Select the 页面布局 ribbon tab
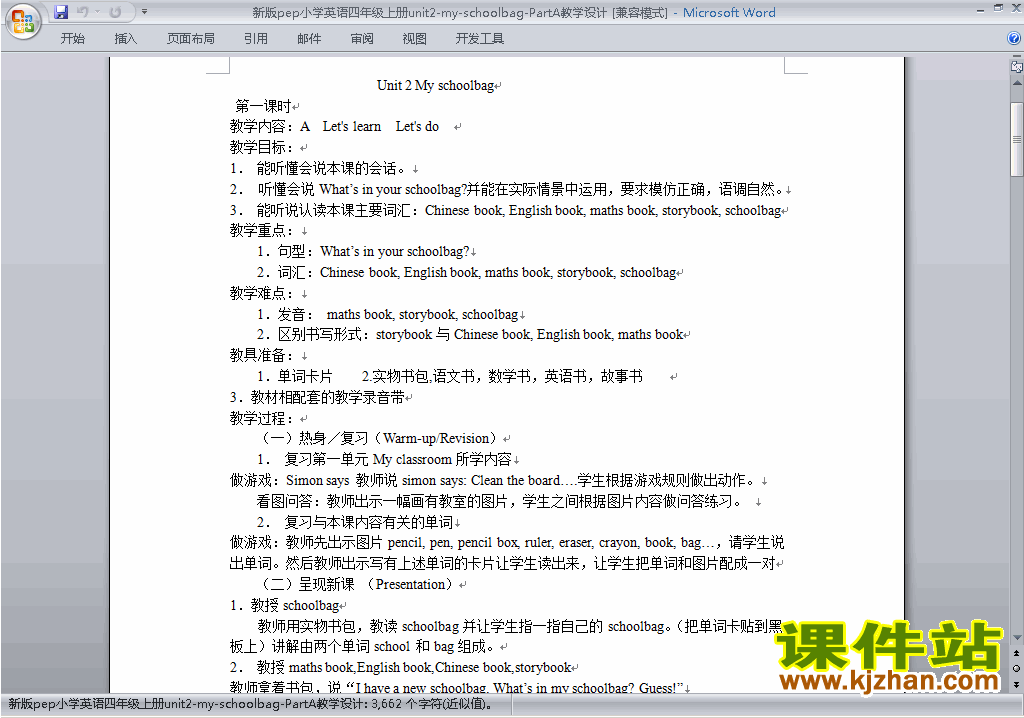 click(190, 39)
